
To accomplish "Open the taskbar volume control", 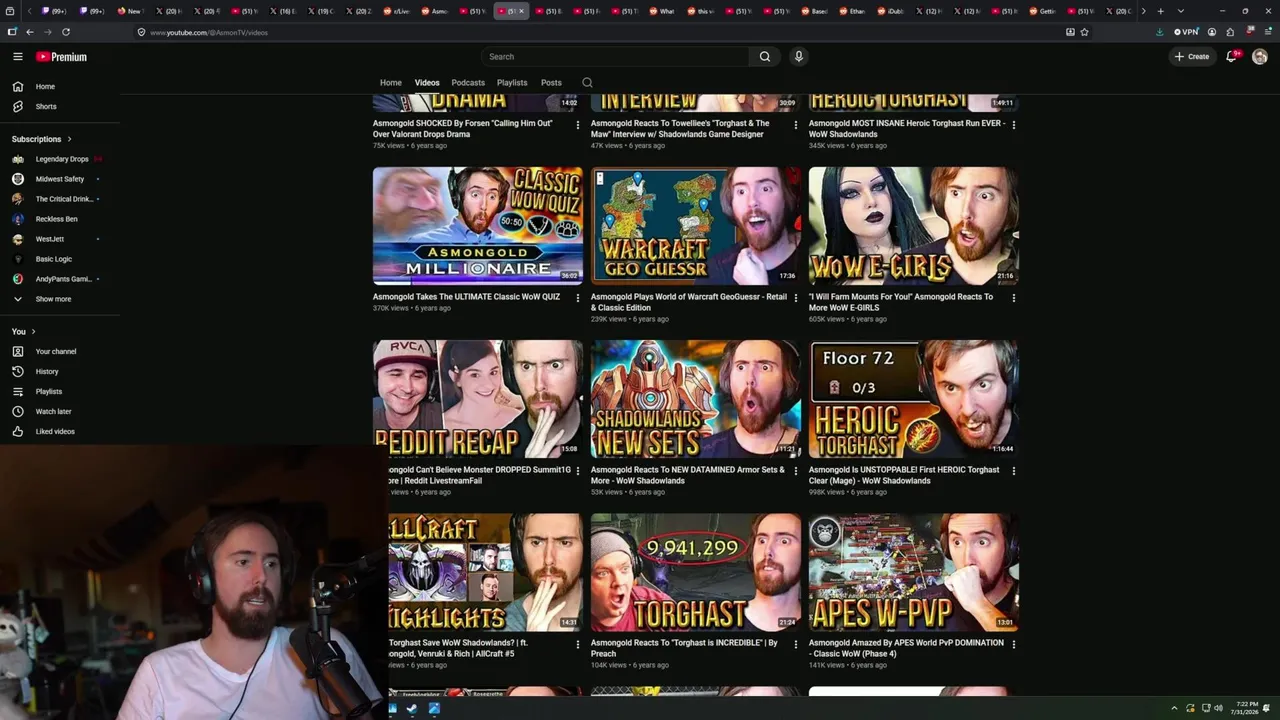I will click(x=1218, y=709).
